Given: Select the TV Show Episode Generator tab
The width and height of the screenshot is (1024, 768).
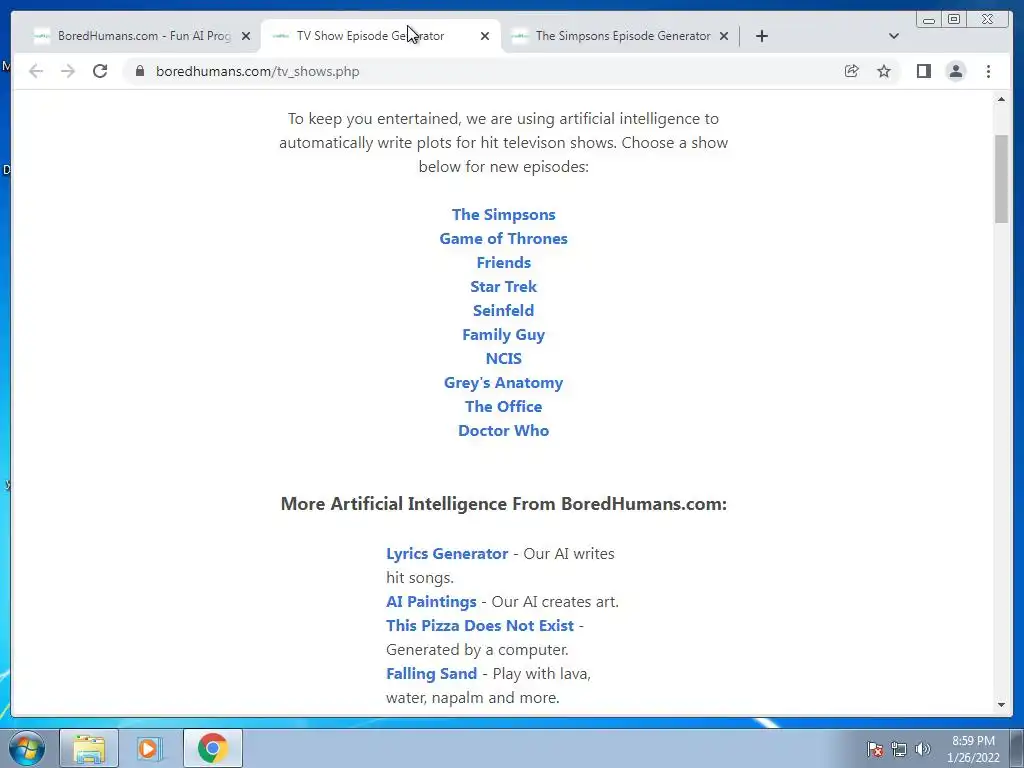Looking at the screenshot, I should point(380,36).
